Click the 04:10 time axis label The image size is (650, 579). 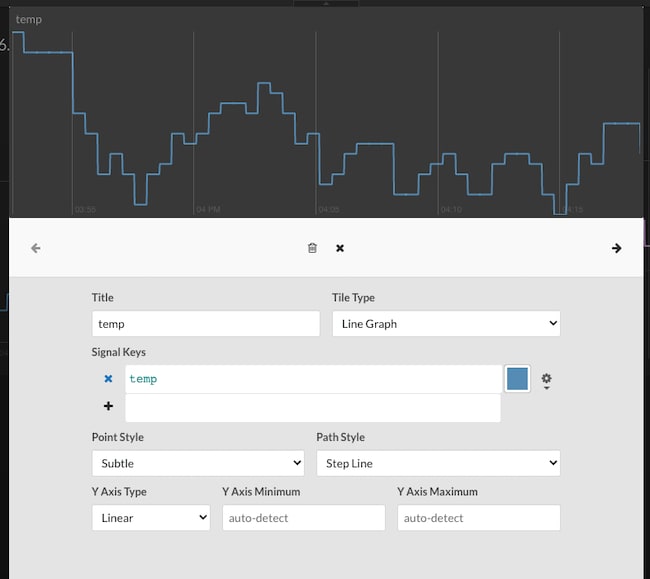(x=451, y=210)
